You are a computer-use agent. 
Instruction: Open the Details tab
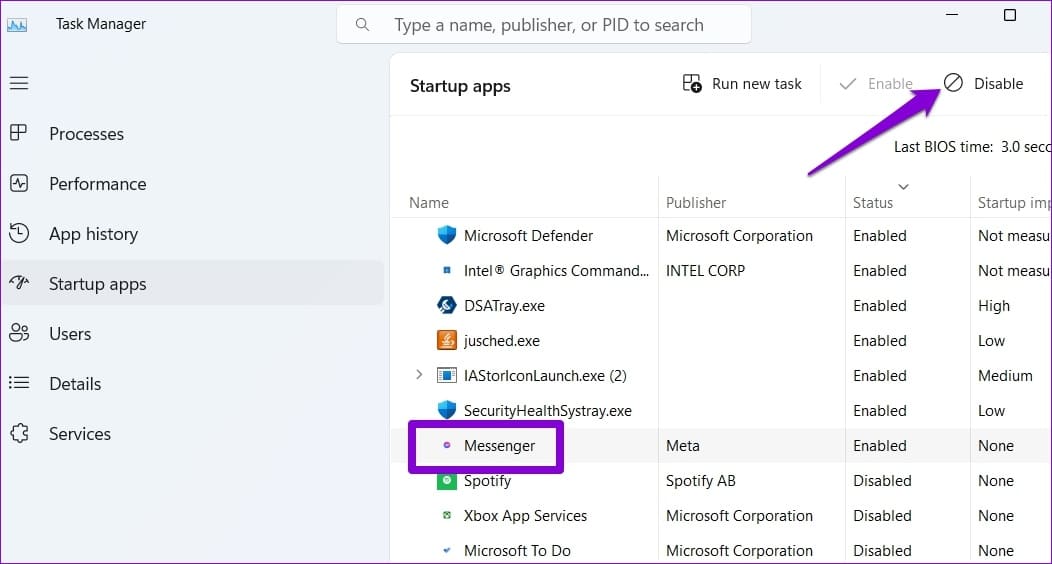click(193, 384)
